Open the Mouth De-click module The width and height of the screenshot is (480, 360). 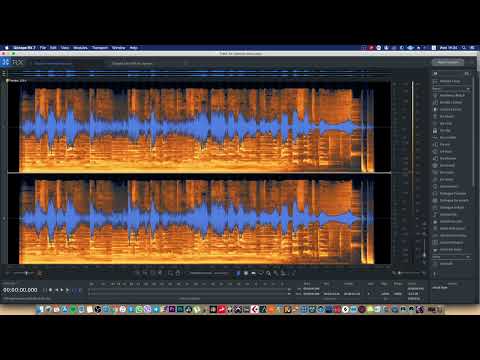[452, 221]
